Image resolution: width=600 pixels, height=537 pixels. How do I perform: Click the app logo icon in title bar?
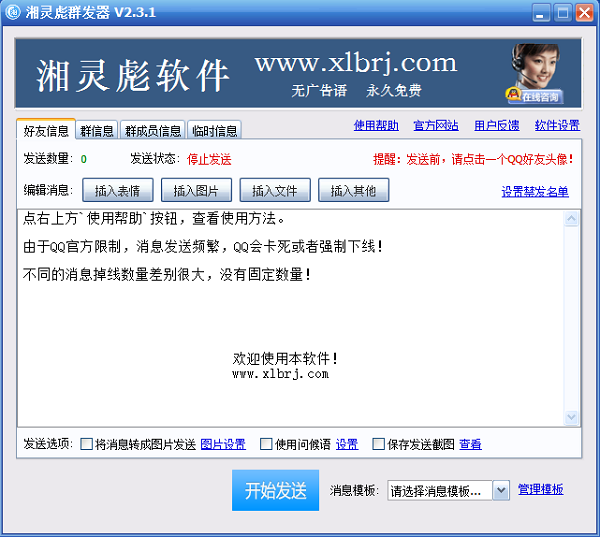click(x=12, y=12)
